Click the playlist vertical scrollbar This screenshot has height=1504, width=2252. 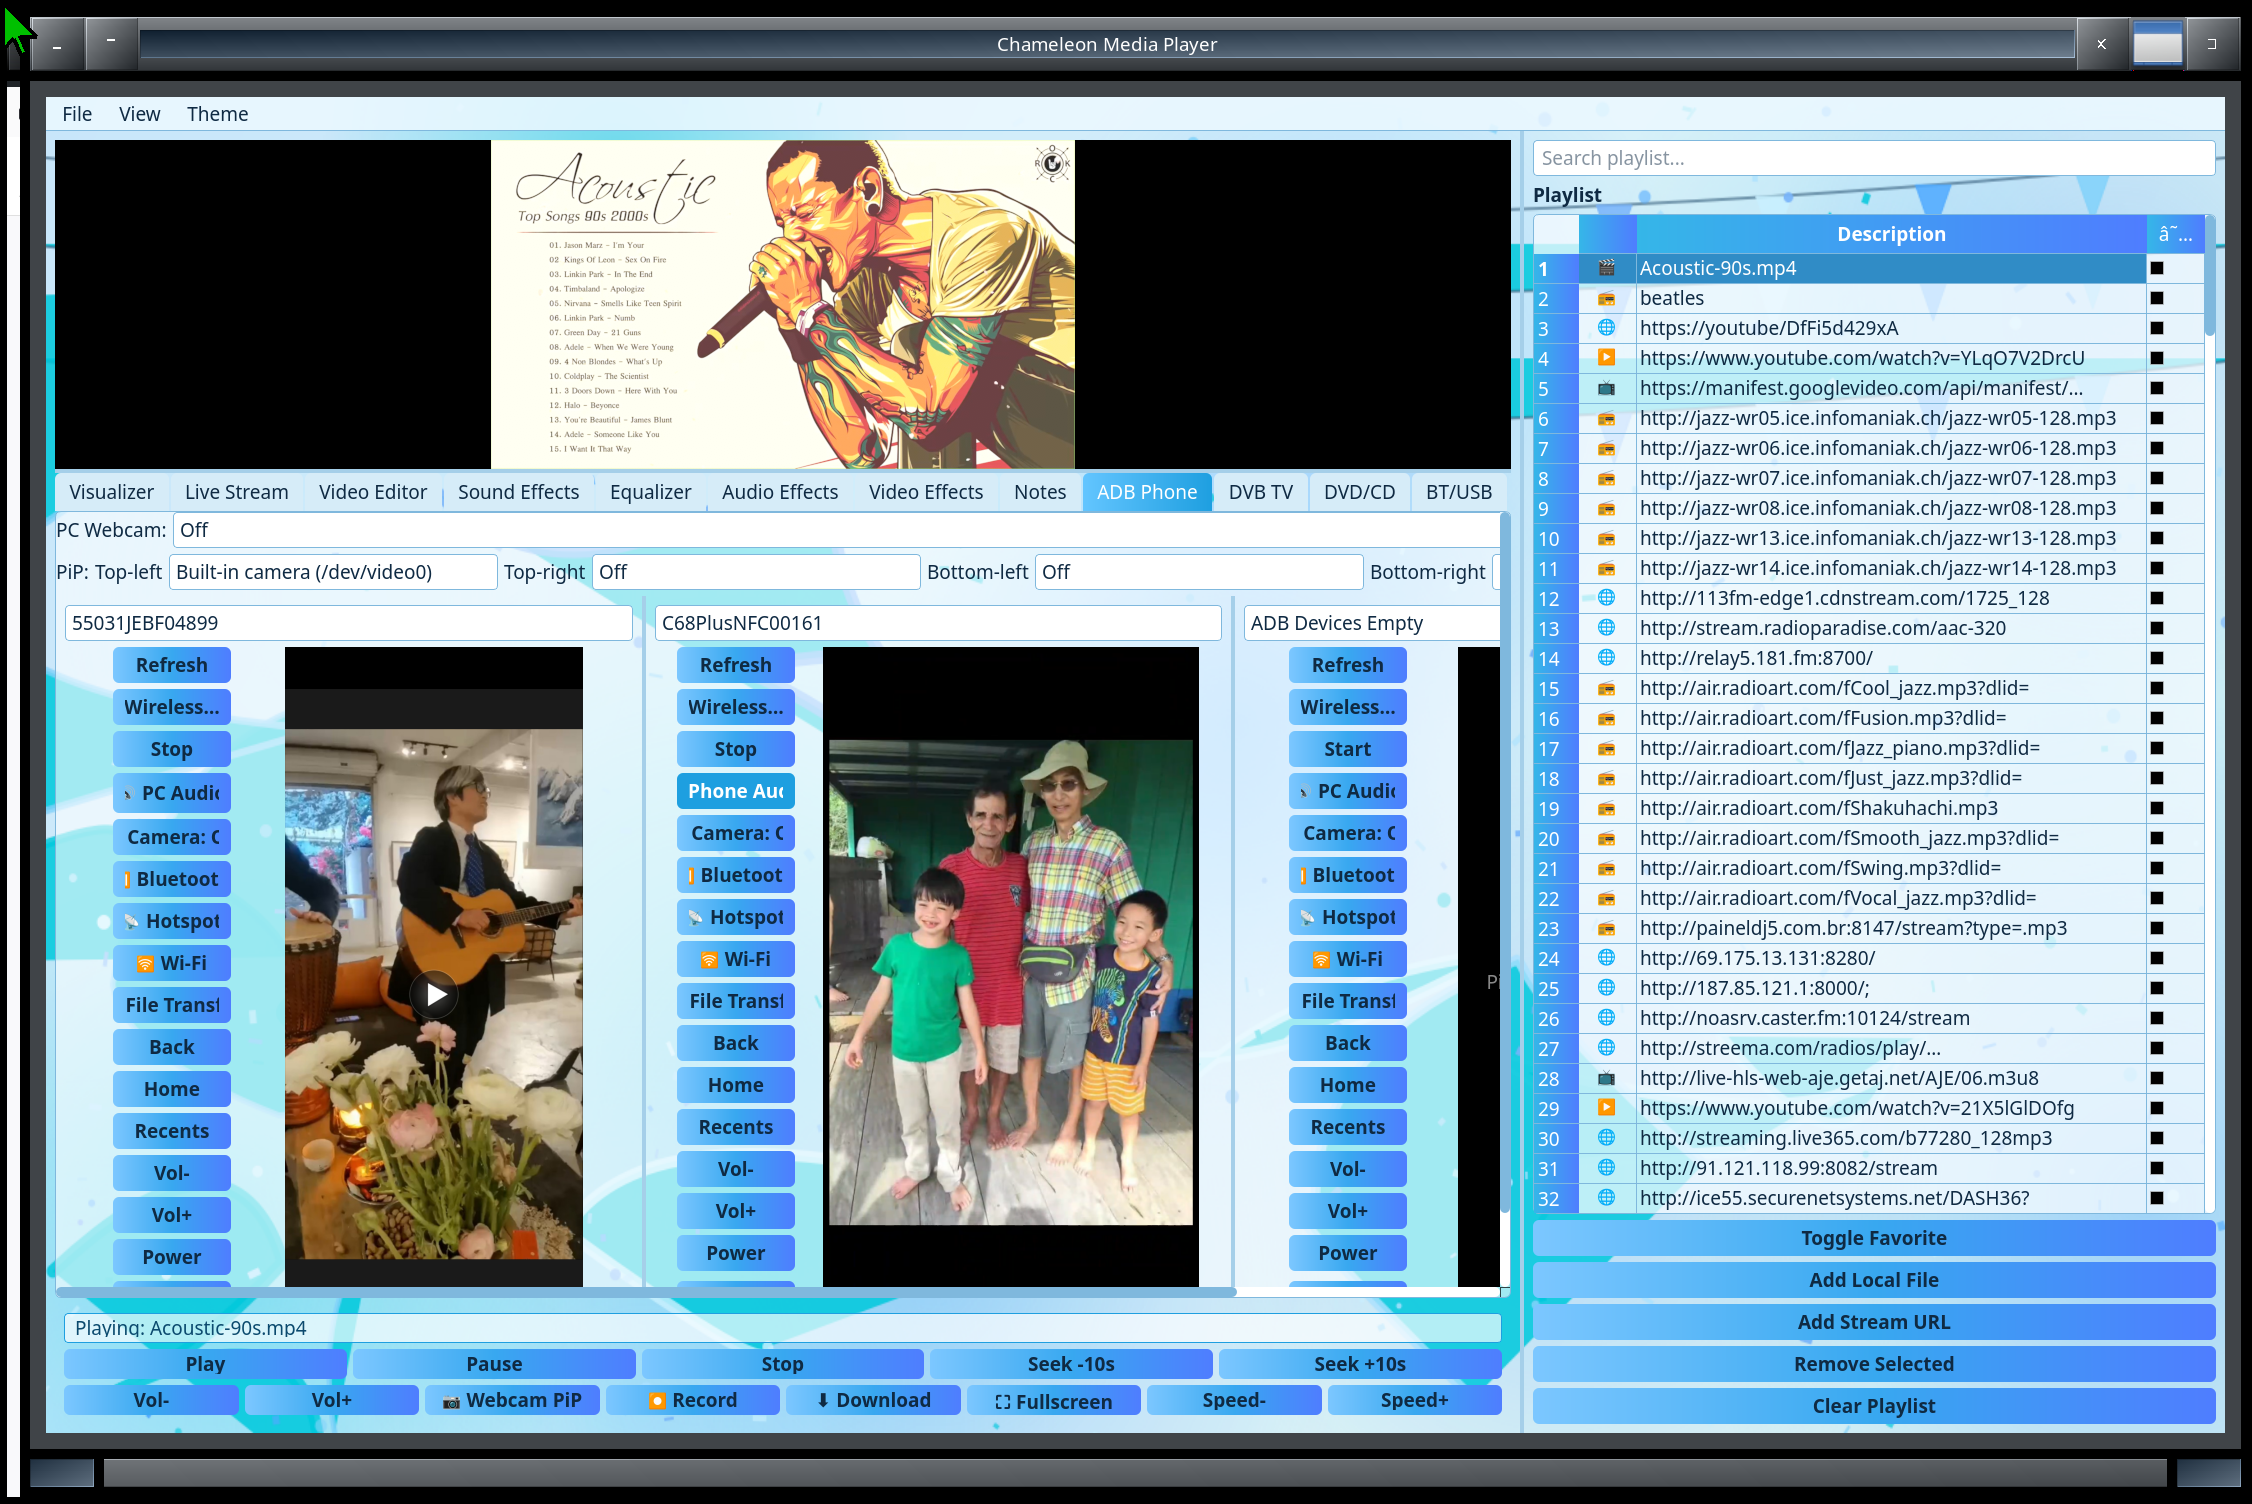2210,276
